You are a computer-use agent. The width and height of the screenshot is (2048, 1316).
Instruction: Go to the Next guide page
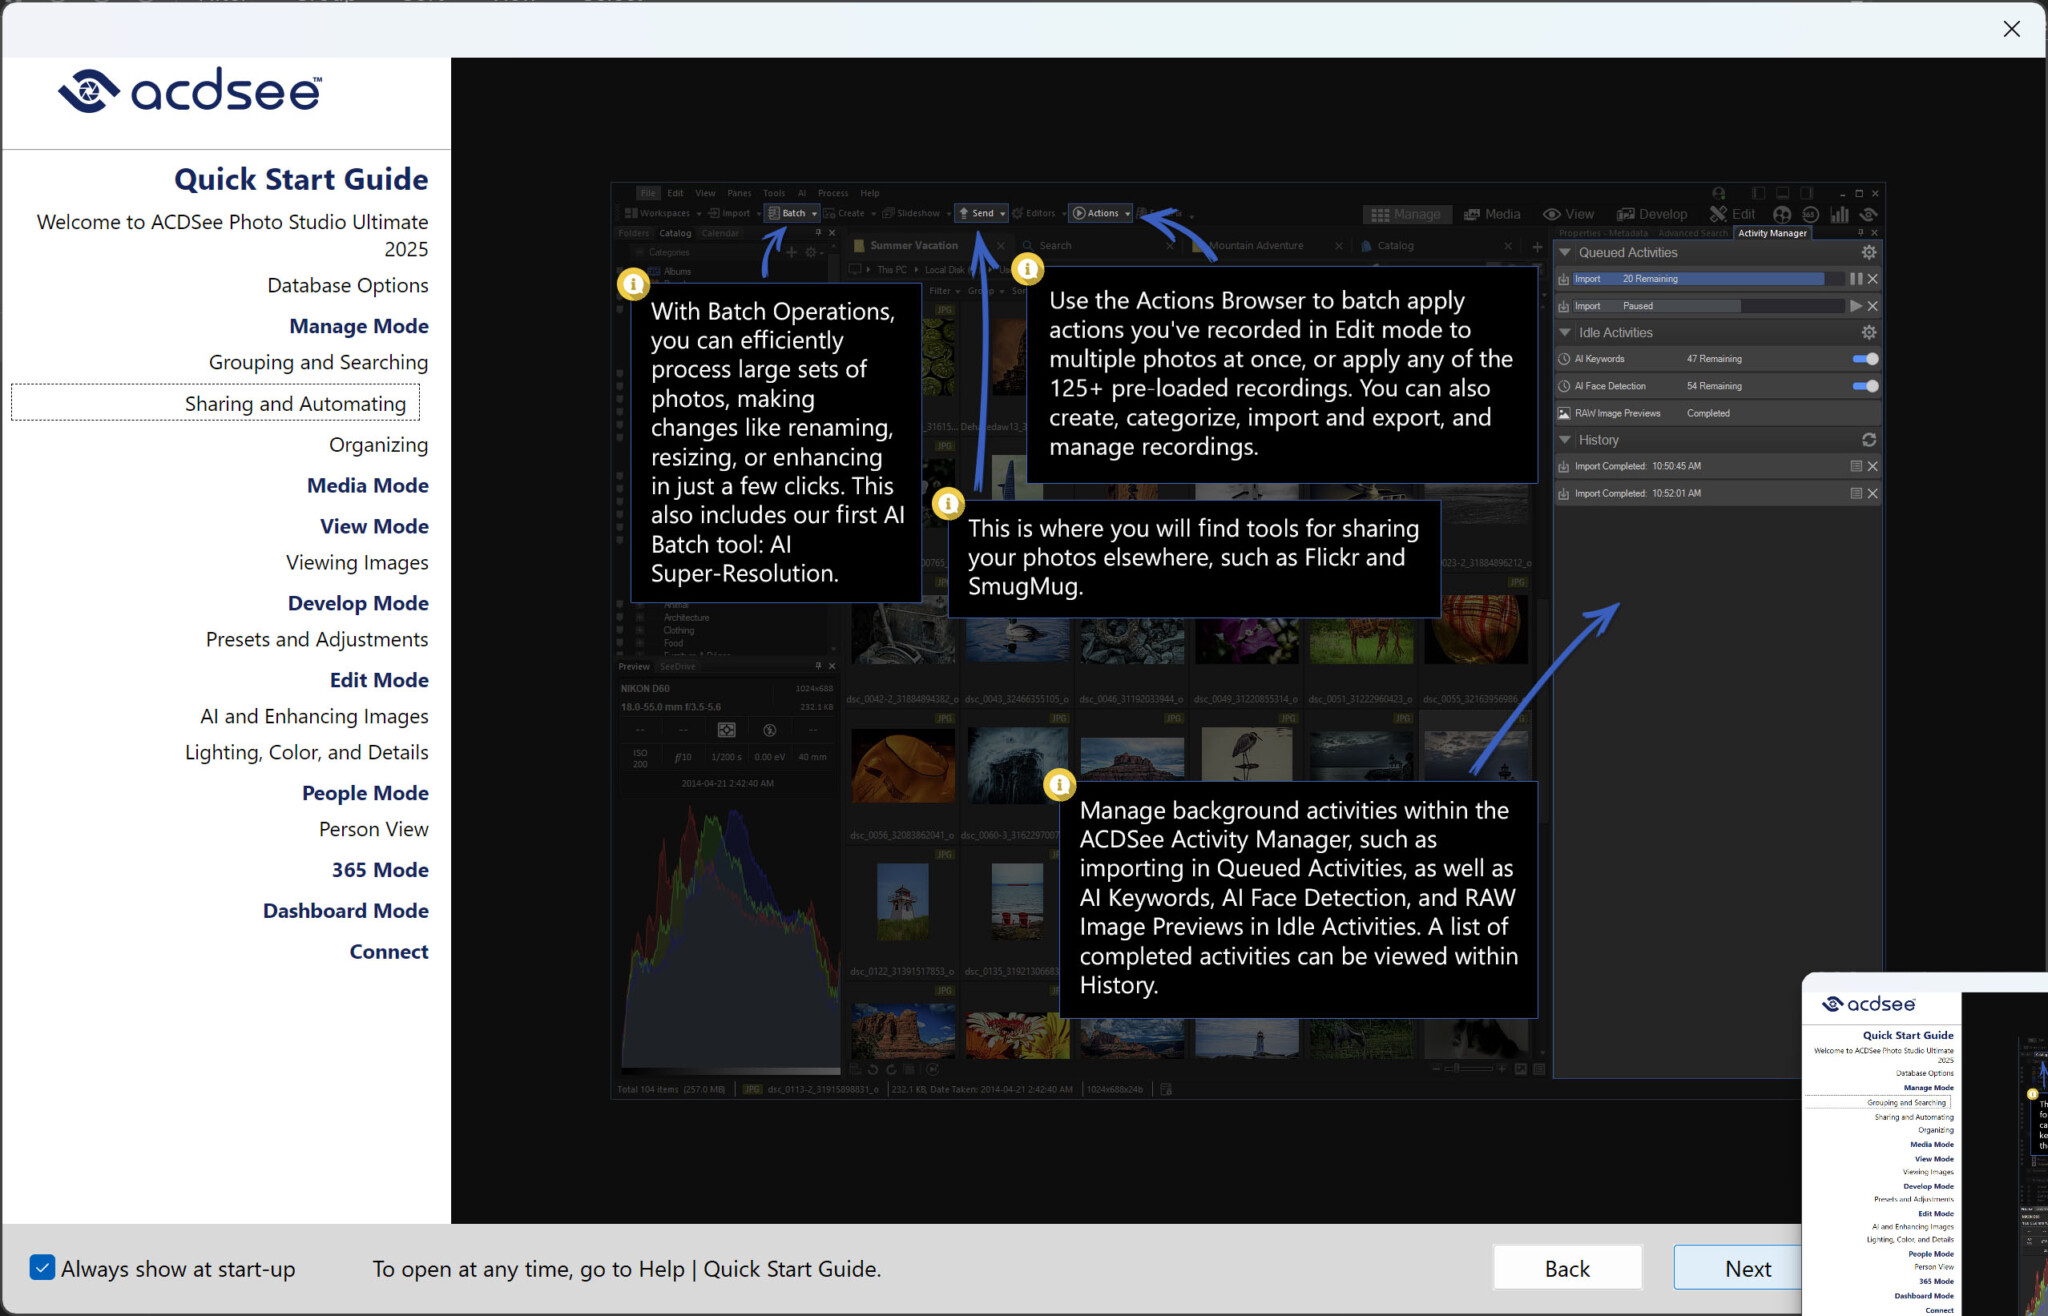[1747, 1268]
